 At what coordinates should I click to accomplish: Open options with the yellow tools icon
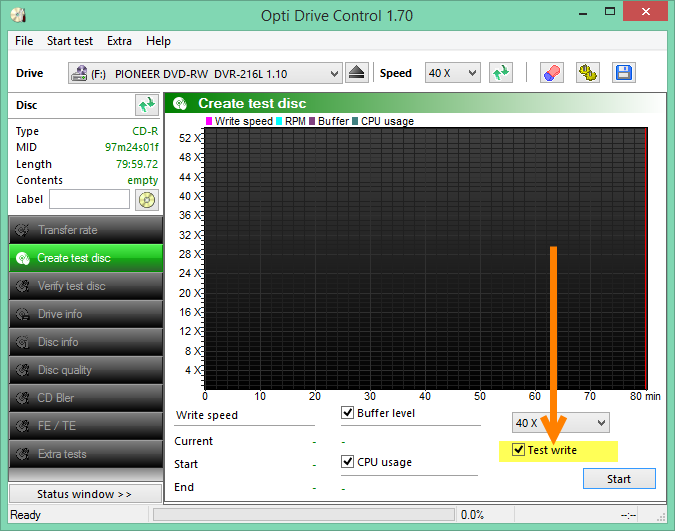coord(588,73)
